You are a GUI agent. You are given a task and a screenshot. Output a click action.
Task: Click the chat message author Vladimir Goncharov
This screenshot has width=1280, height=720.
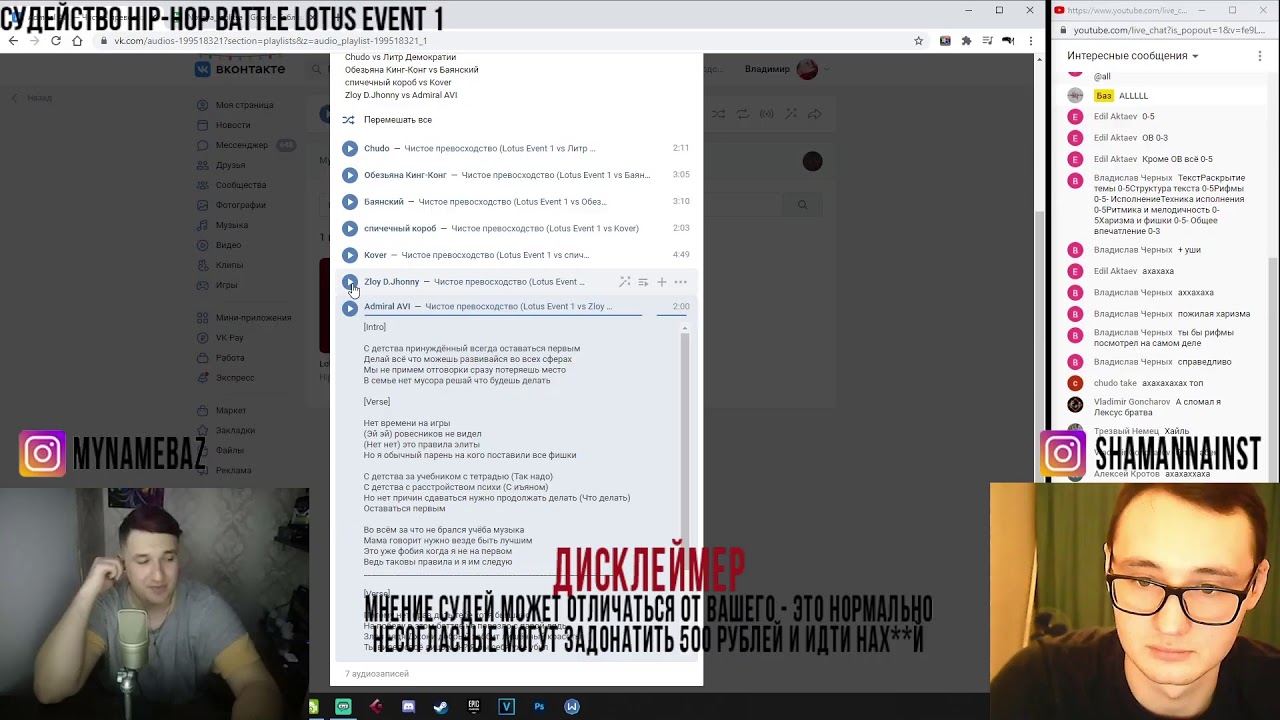click(1132, 402)
